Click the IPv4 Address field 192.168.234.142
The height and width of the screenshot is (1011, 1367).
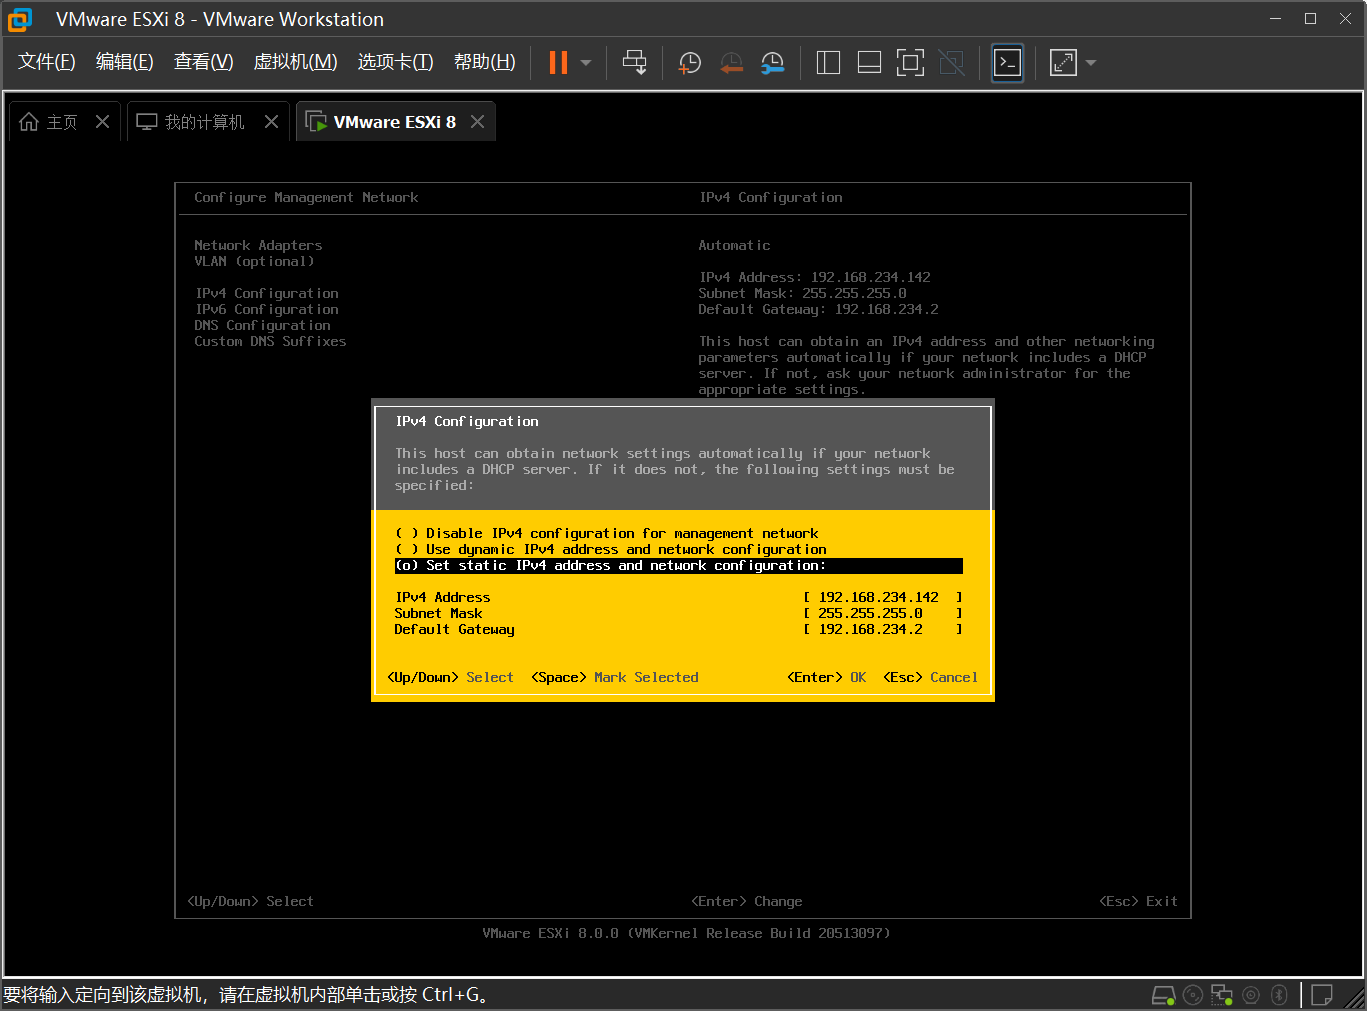tap(882, 597)
